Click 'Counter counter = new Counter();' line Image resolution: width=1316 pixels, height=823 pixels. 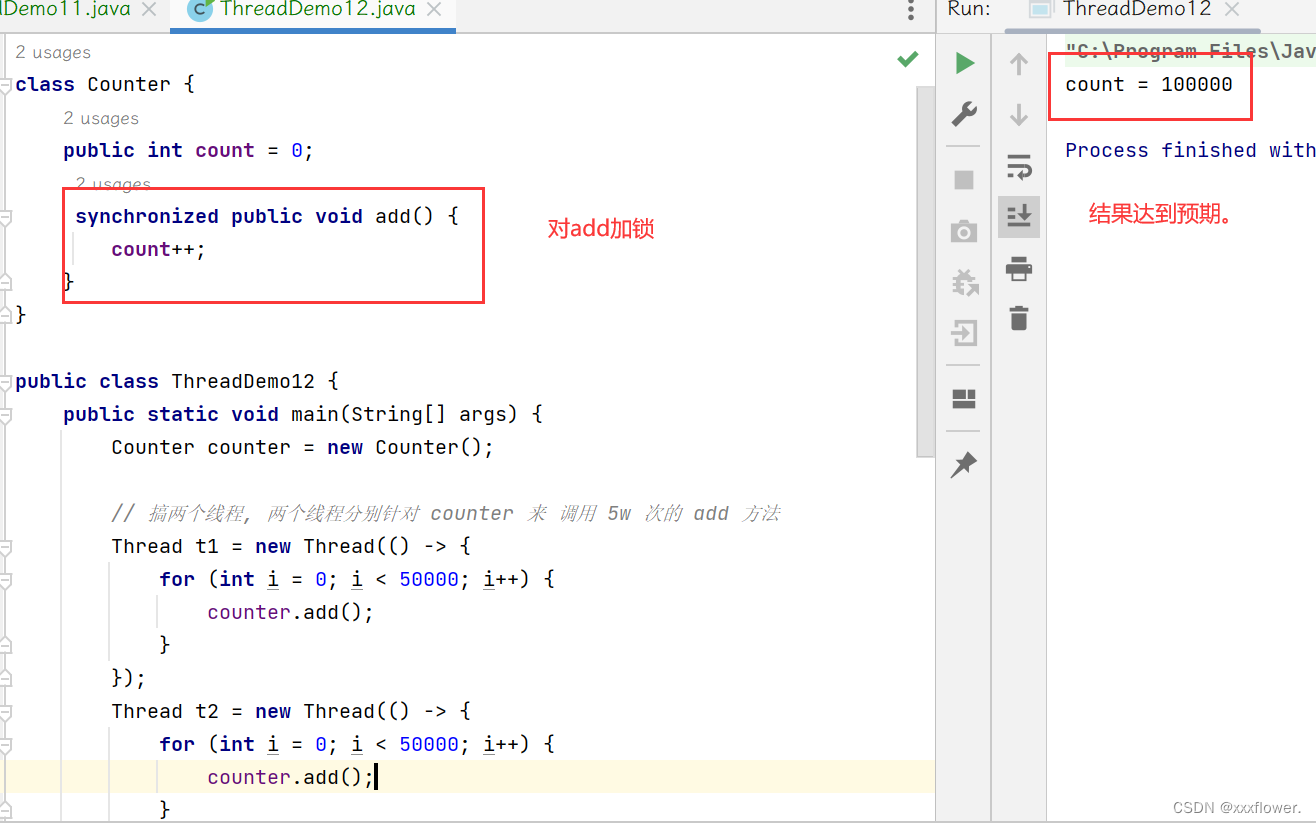pyautogui.click(x=303, y=448)
